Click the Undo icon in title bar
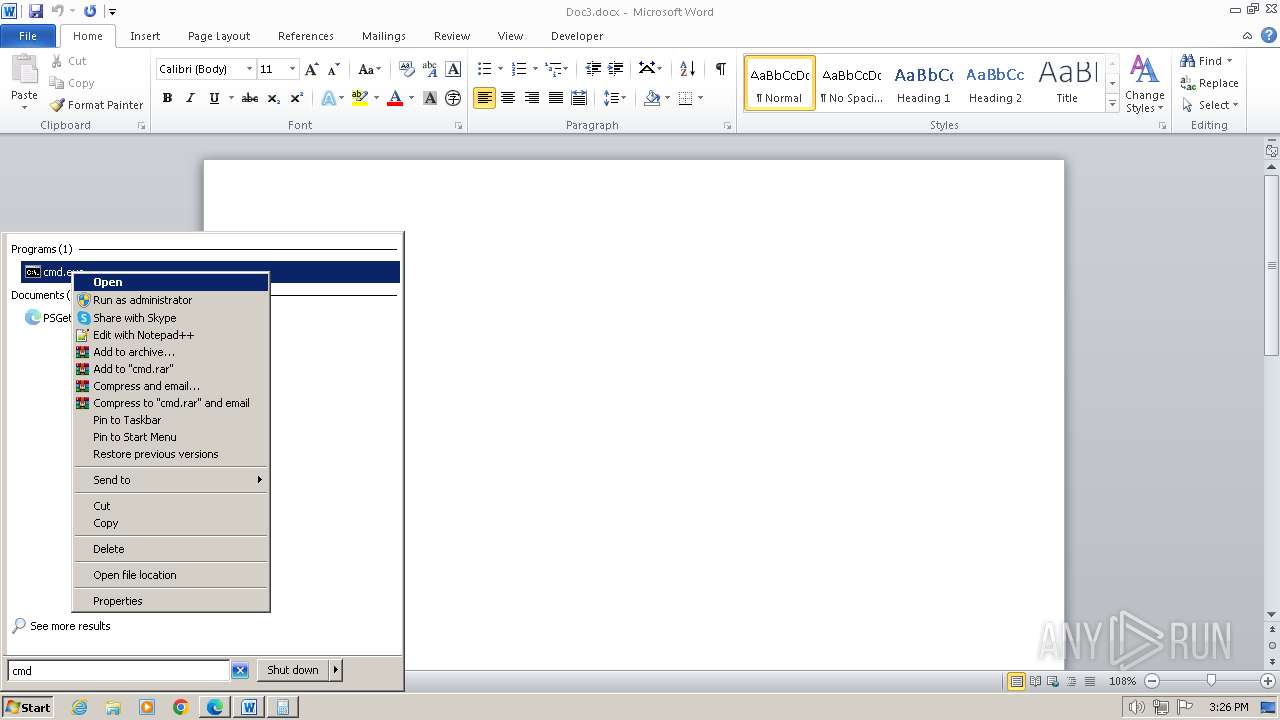The width and height of the screenshot is (1280, 720). pos(58,11)
